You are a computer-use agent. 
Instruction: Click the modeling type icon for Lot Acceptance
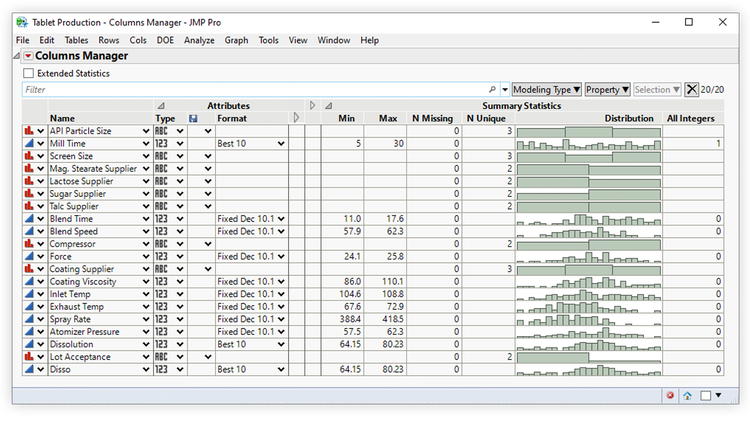[28, 357]
